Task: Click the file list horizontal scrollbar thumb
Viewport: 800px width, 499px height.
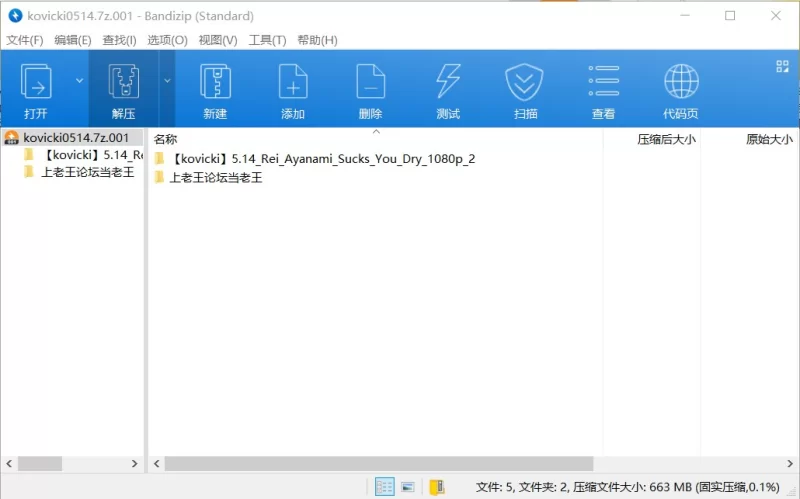Action: (379, 463)
